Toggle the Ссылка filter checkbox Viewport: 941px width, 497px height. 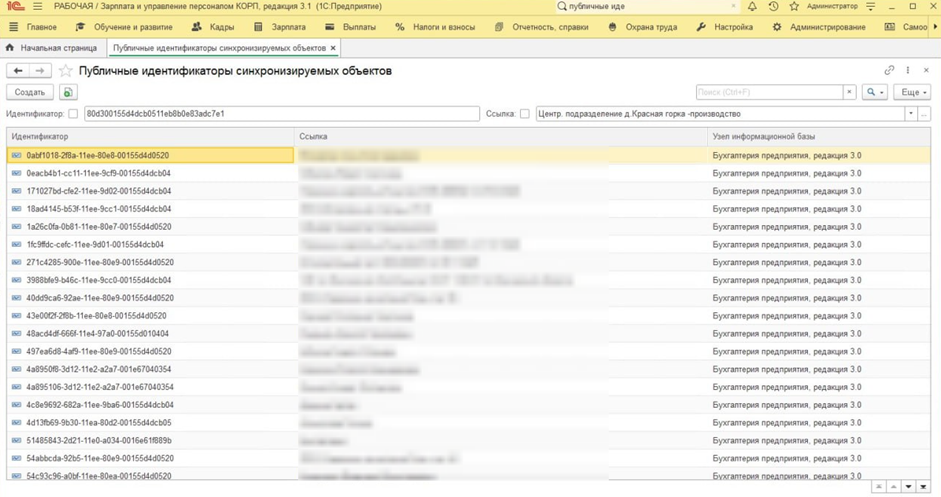(x=525, y=113)
